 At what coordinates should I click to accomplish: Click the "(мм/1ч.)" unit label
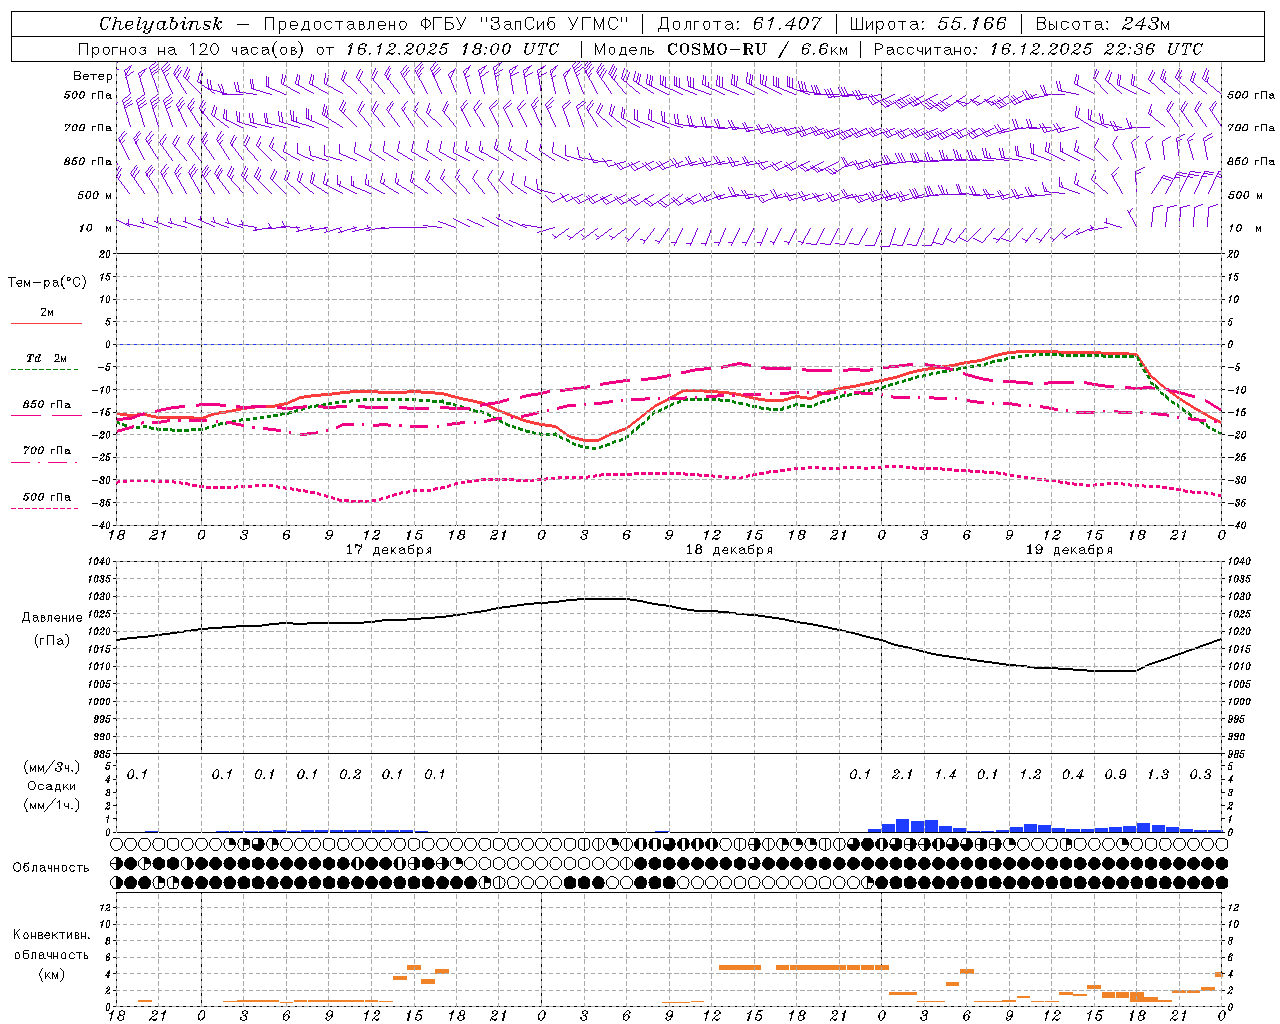[x=51, y=805]
